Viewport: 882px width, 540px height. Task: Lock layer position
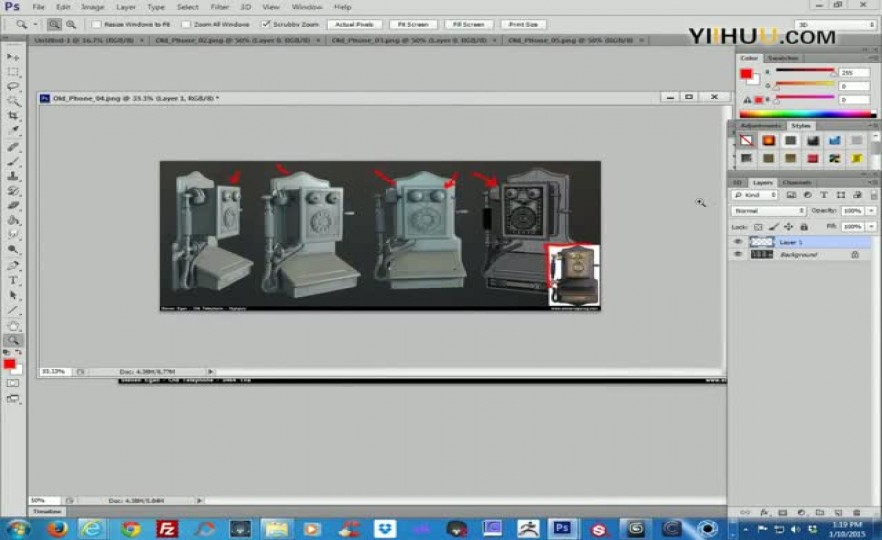[x=789, y=227]
